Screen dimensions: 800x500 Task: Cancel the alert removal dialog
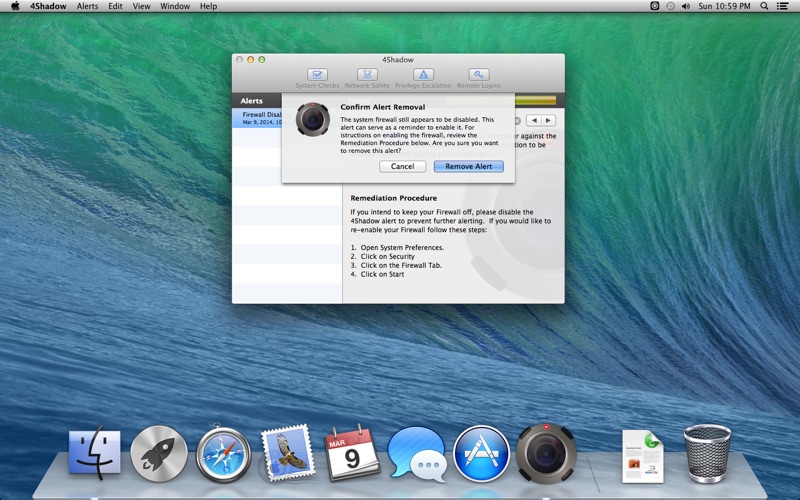pyautogui.click(x=402, y=166)
